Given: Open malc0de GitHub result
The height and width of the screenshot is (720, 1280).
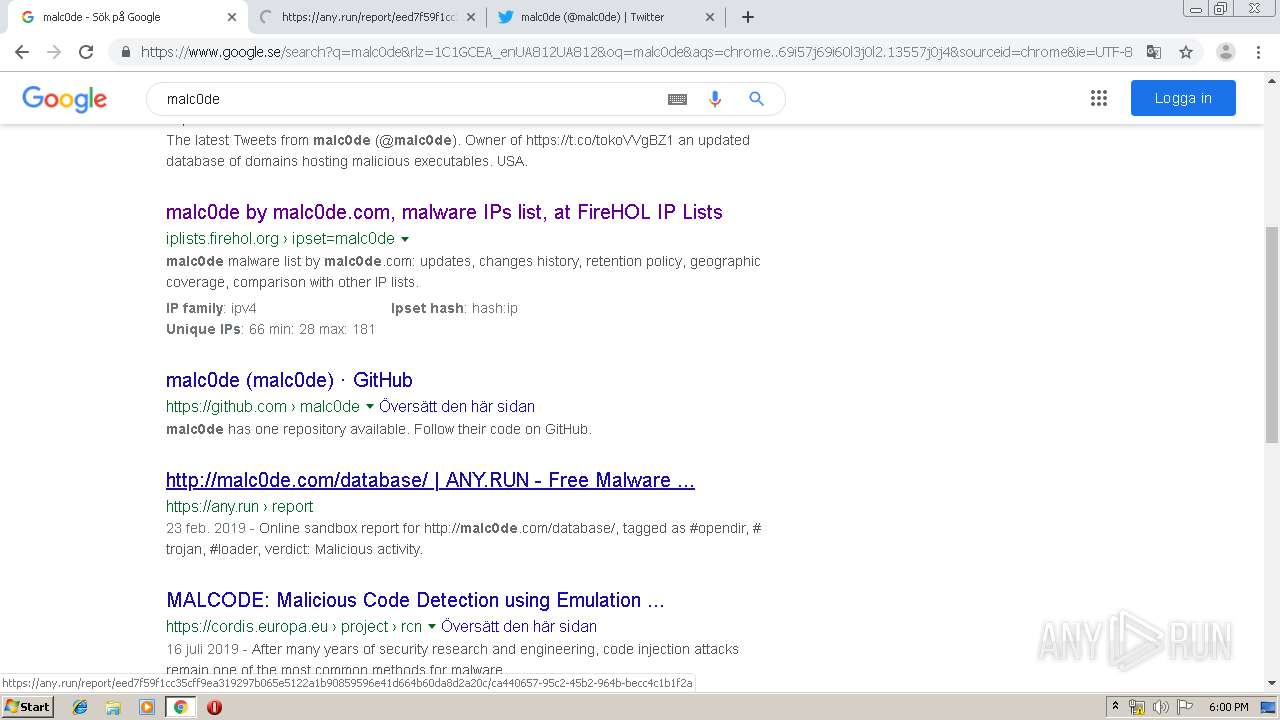Looking at the screenshot, I should [289, 380].
